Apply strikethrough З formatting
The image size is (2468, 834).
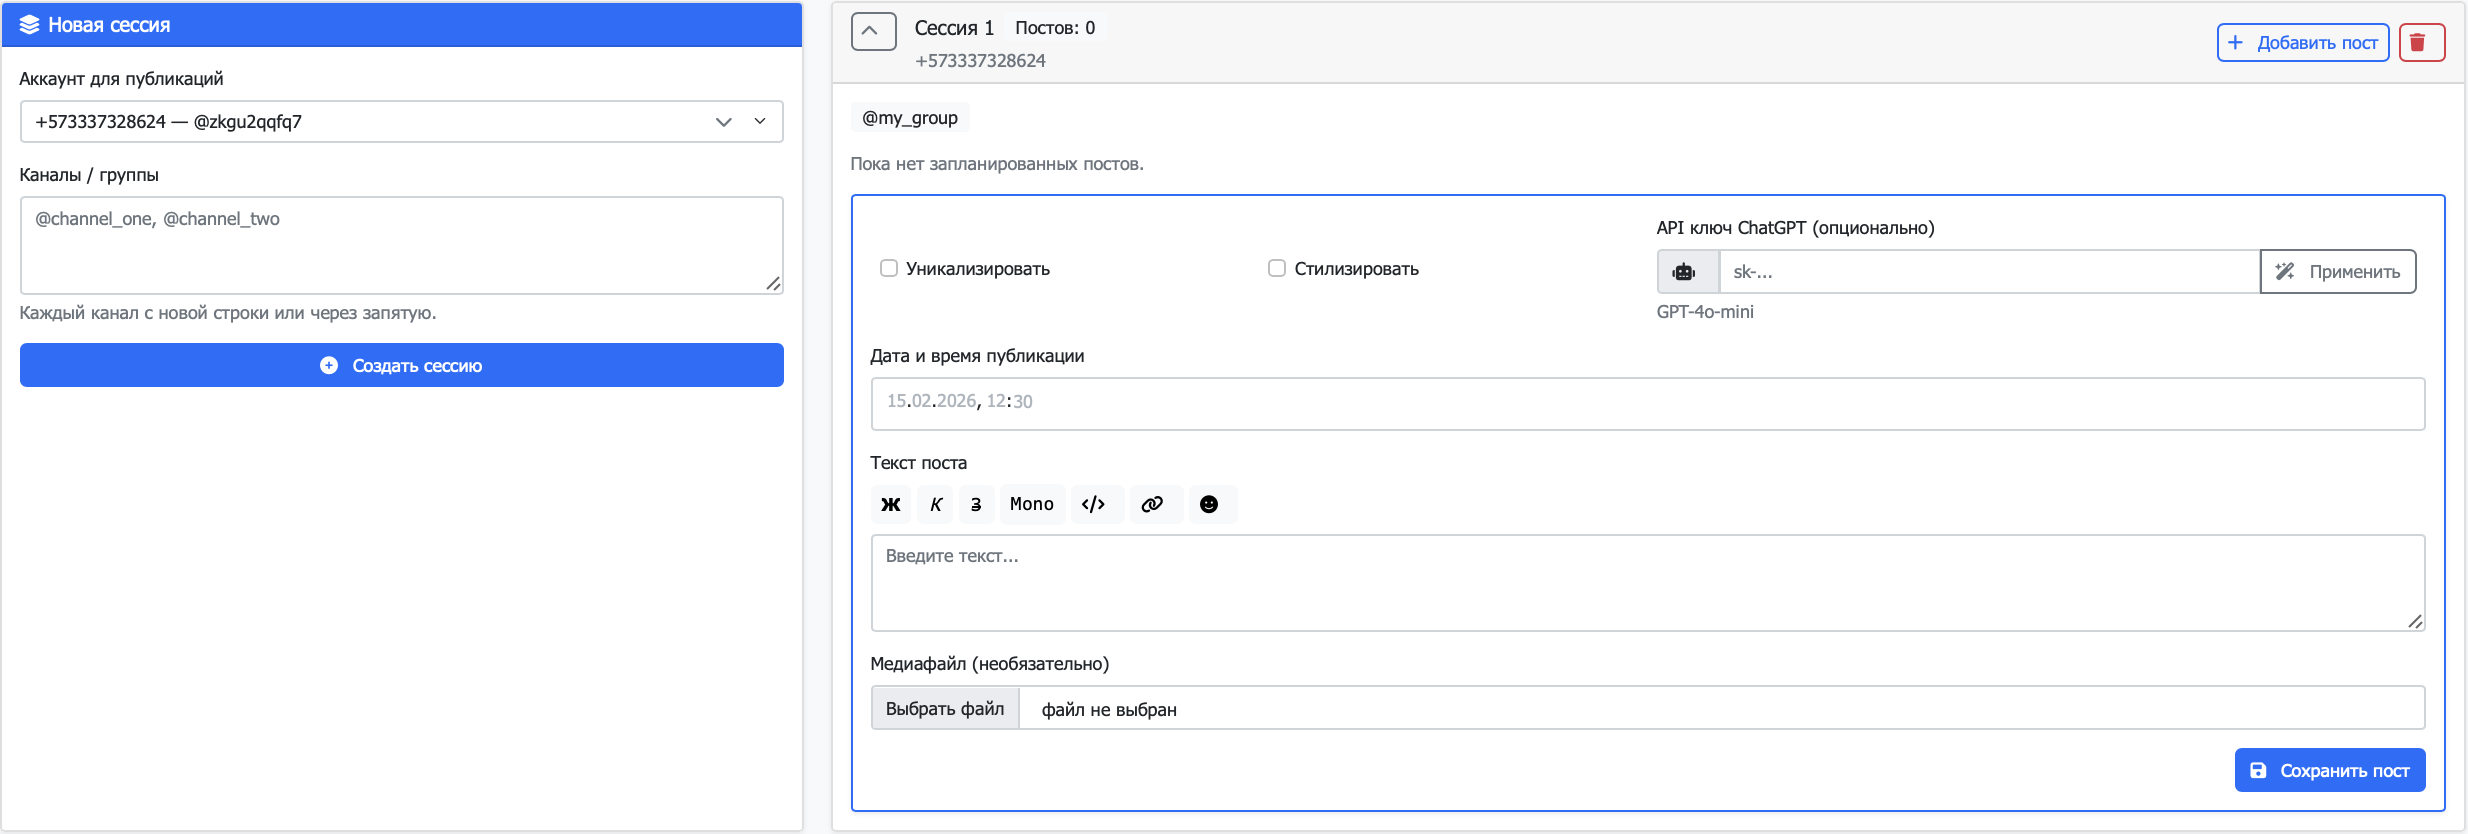(x=976, y=504)
